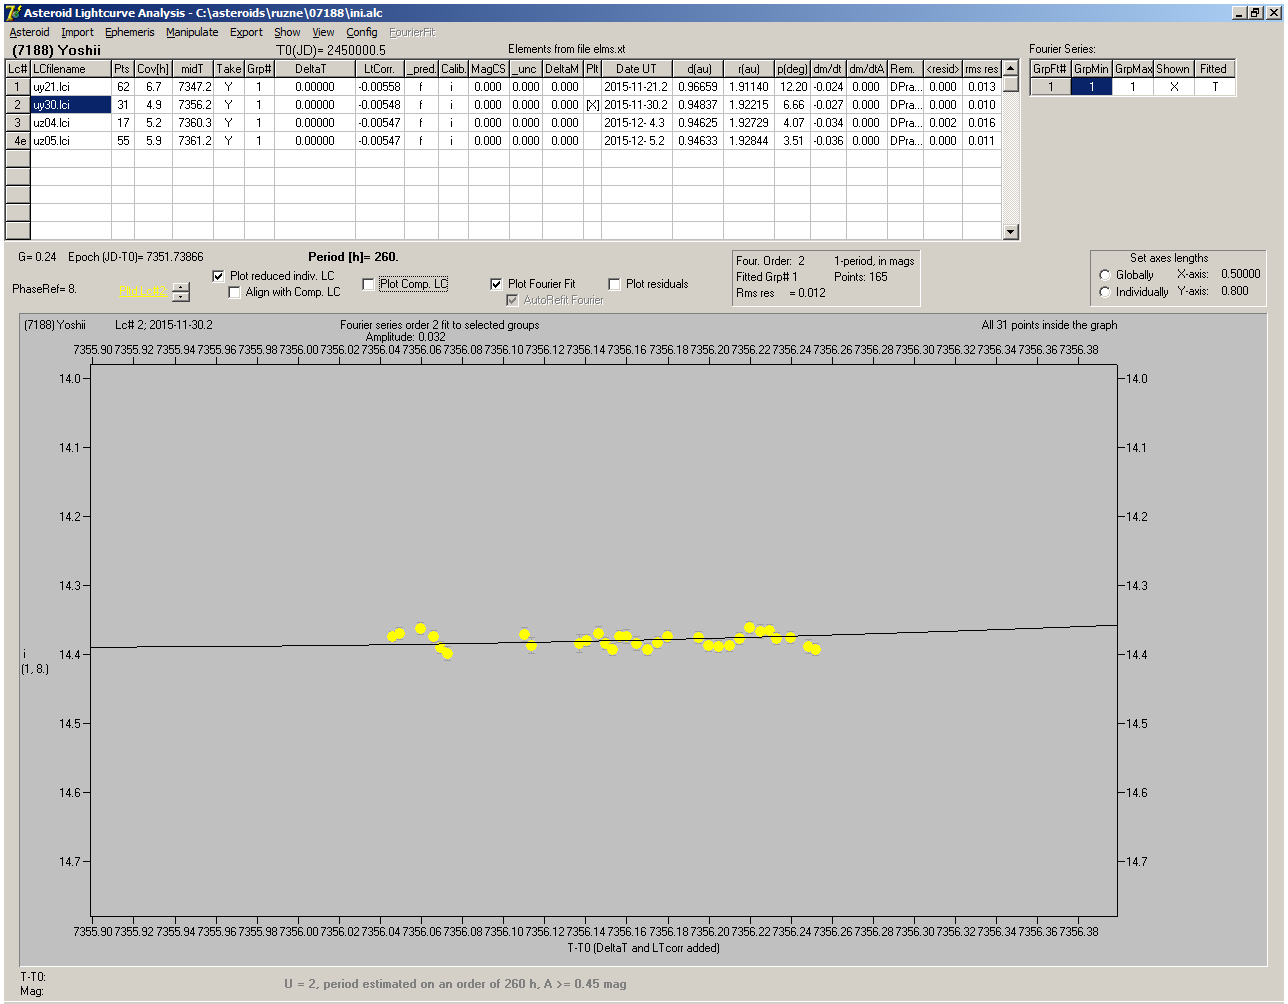
Task: Enable Align with Comp. LC checkbox
Action: click(235, 292)
